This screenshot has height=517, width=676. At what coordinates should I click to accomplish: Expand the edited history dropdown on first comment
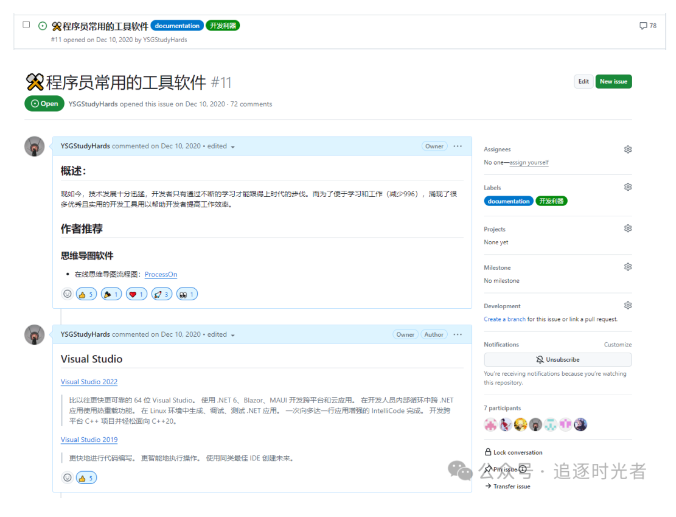pyautogui.click(x=232, y=147)
